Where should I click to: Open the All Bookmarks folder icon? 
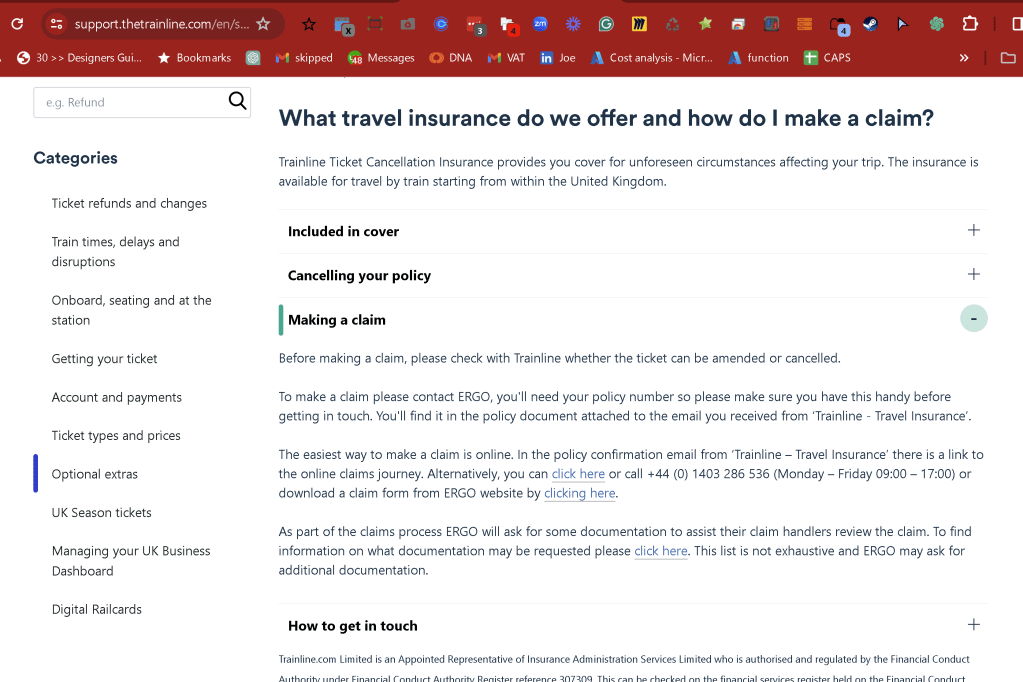[x=1008, y=58]
